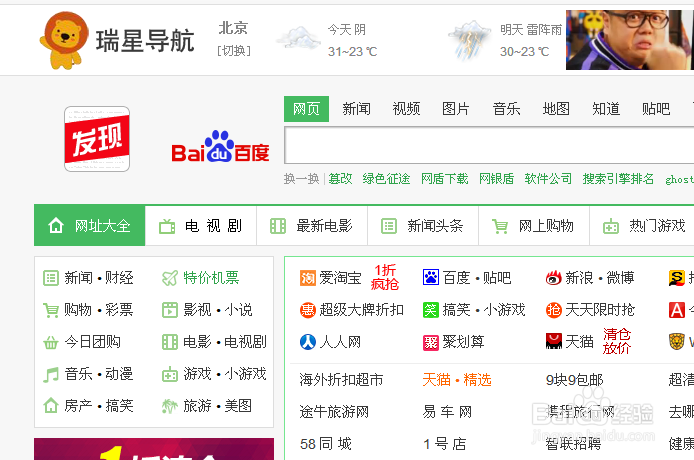Click the home icon in 网址大全 tab
Screen dimensions: 694x460
click(x=56, y=226)
